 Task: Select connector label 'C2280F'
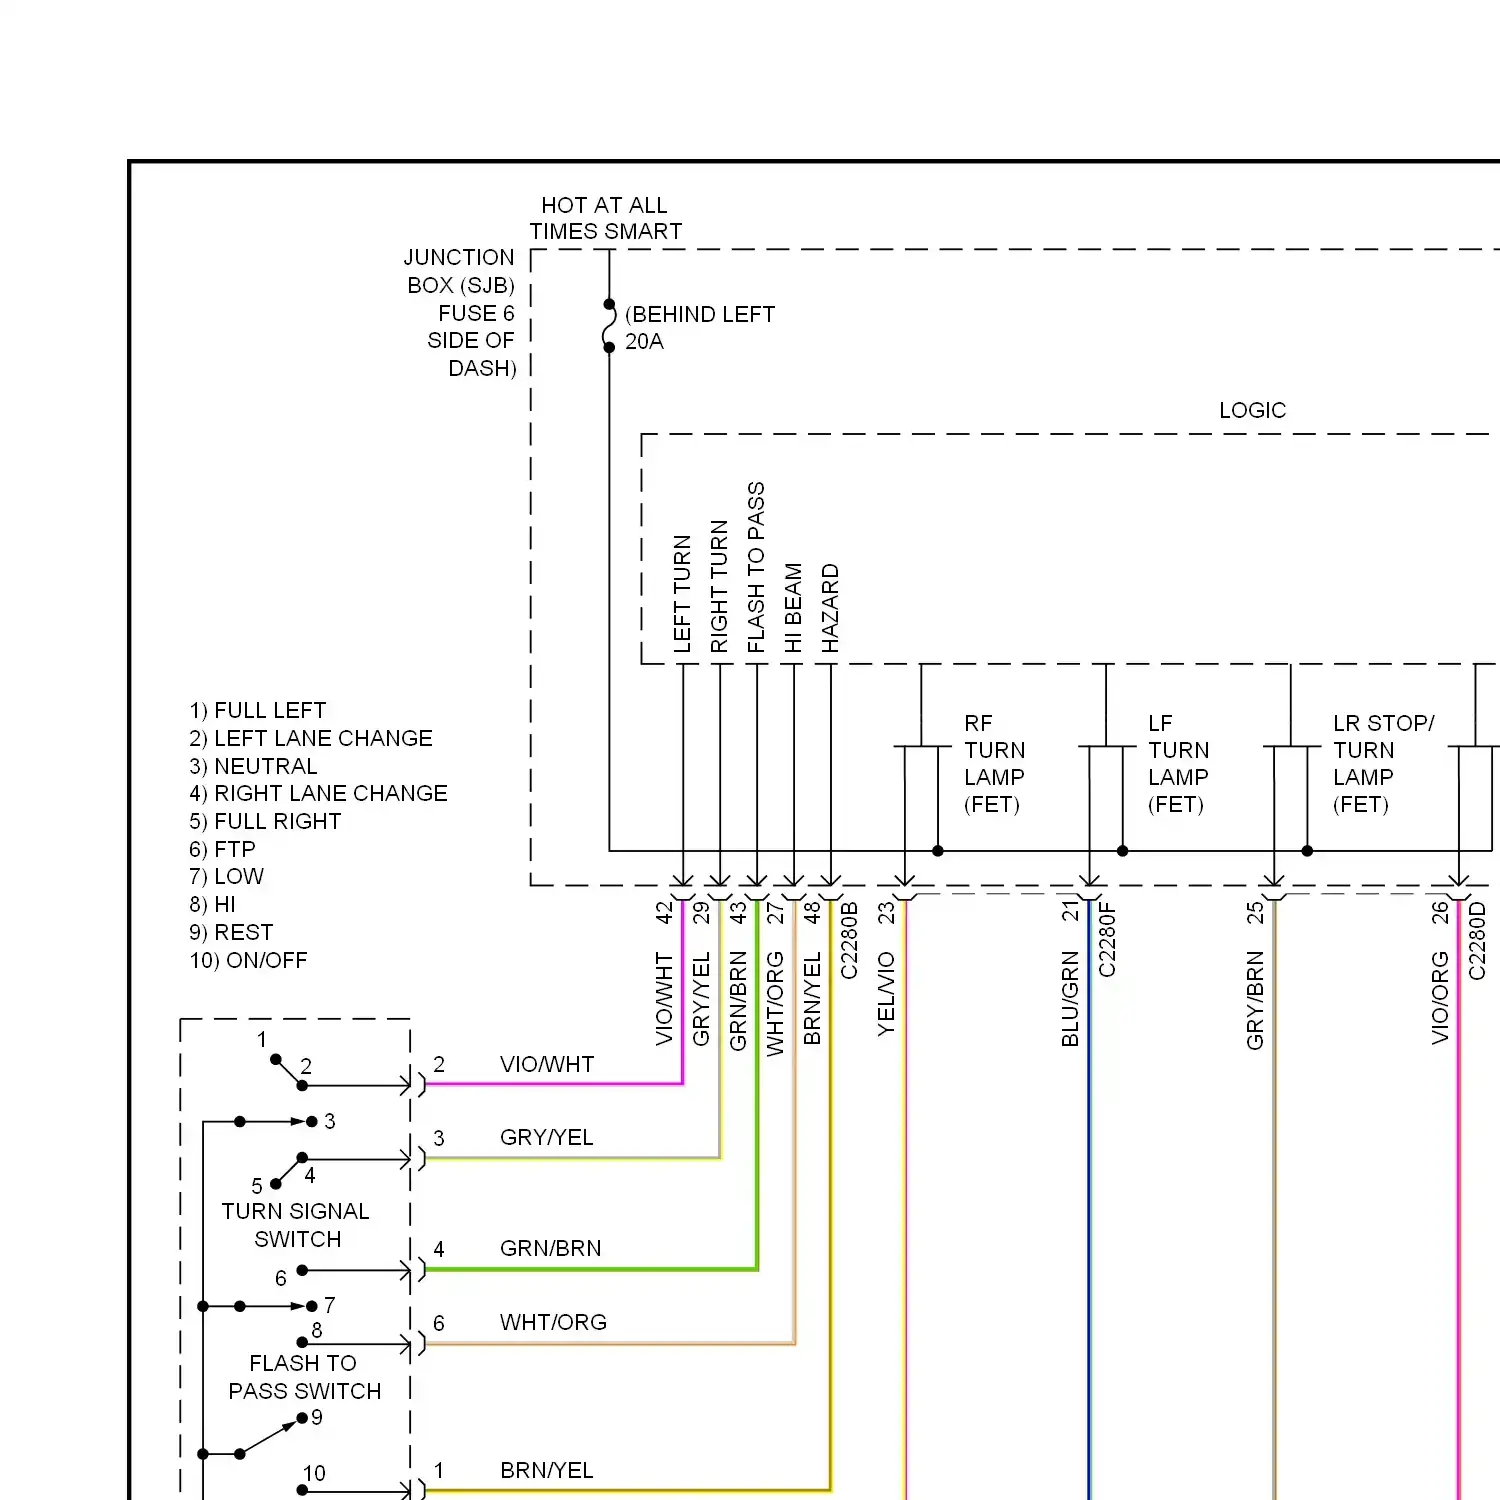1107,940
